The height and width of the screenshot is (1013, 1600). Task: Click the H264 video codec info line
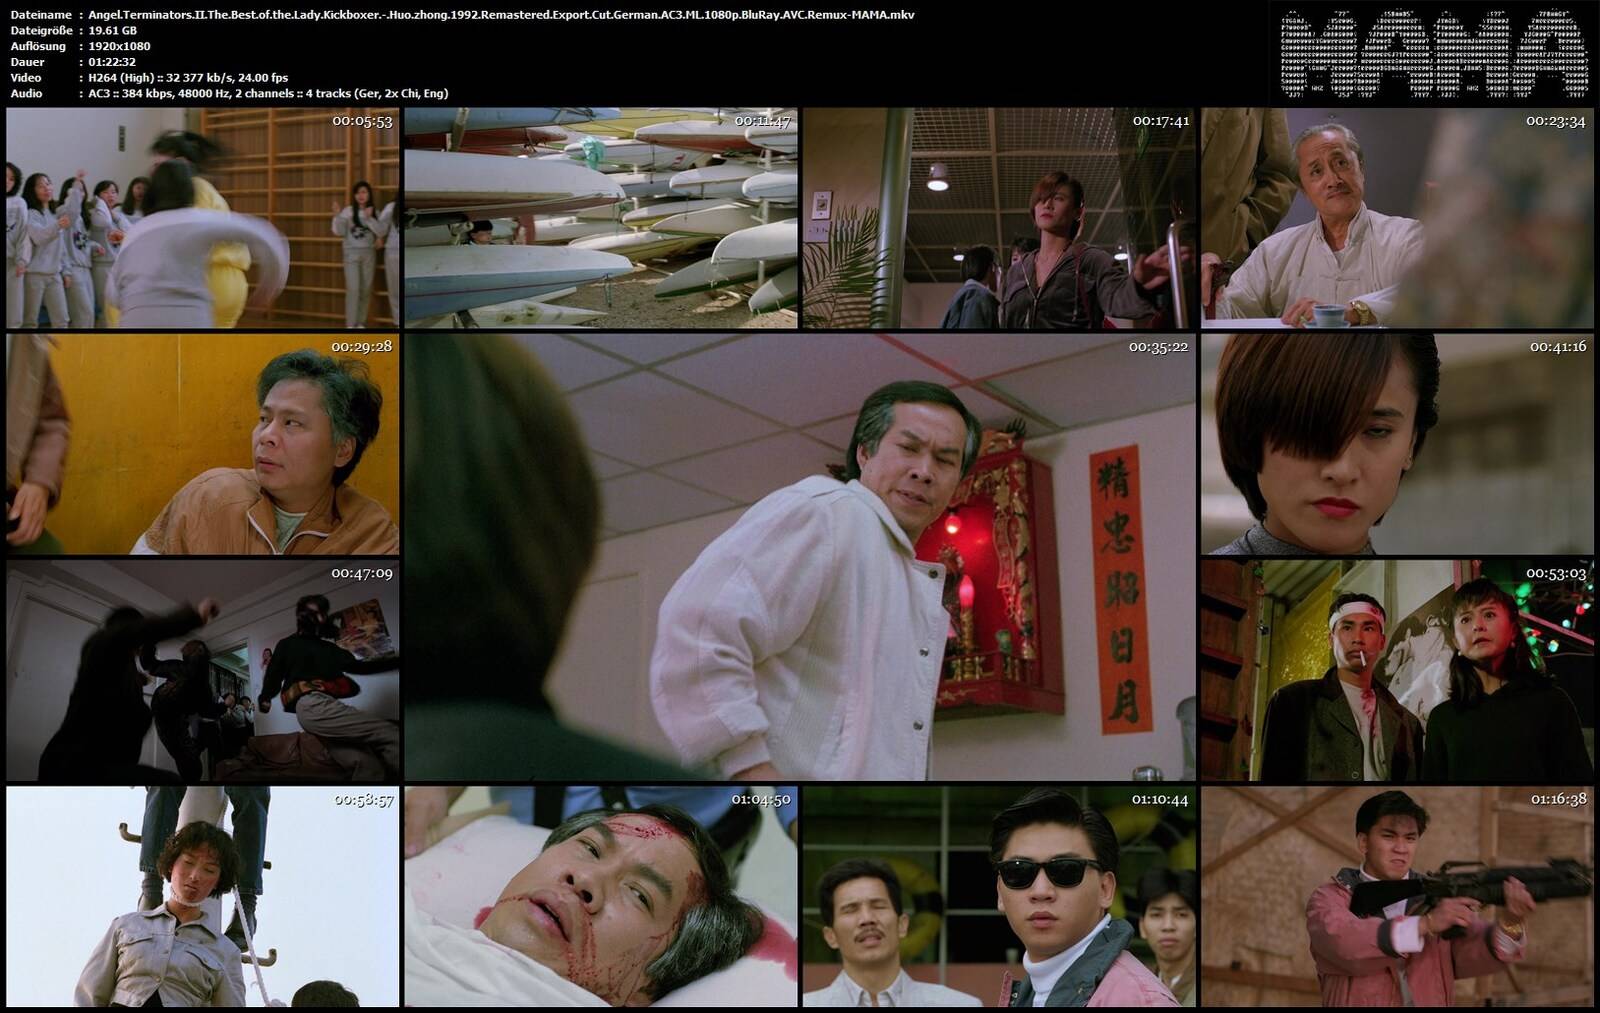(188, 77)
